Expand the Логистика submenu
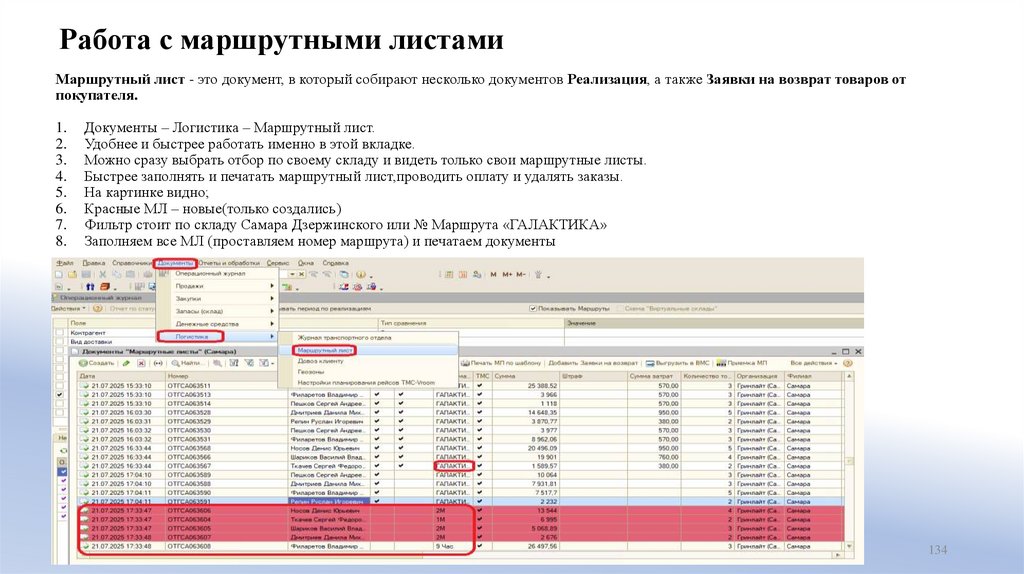This screenshot has width=1024, height=574. (217, 336)
